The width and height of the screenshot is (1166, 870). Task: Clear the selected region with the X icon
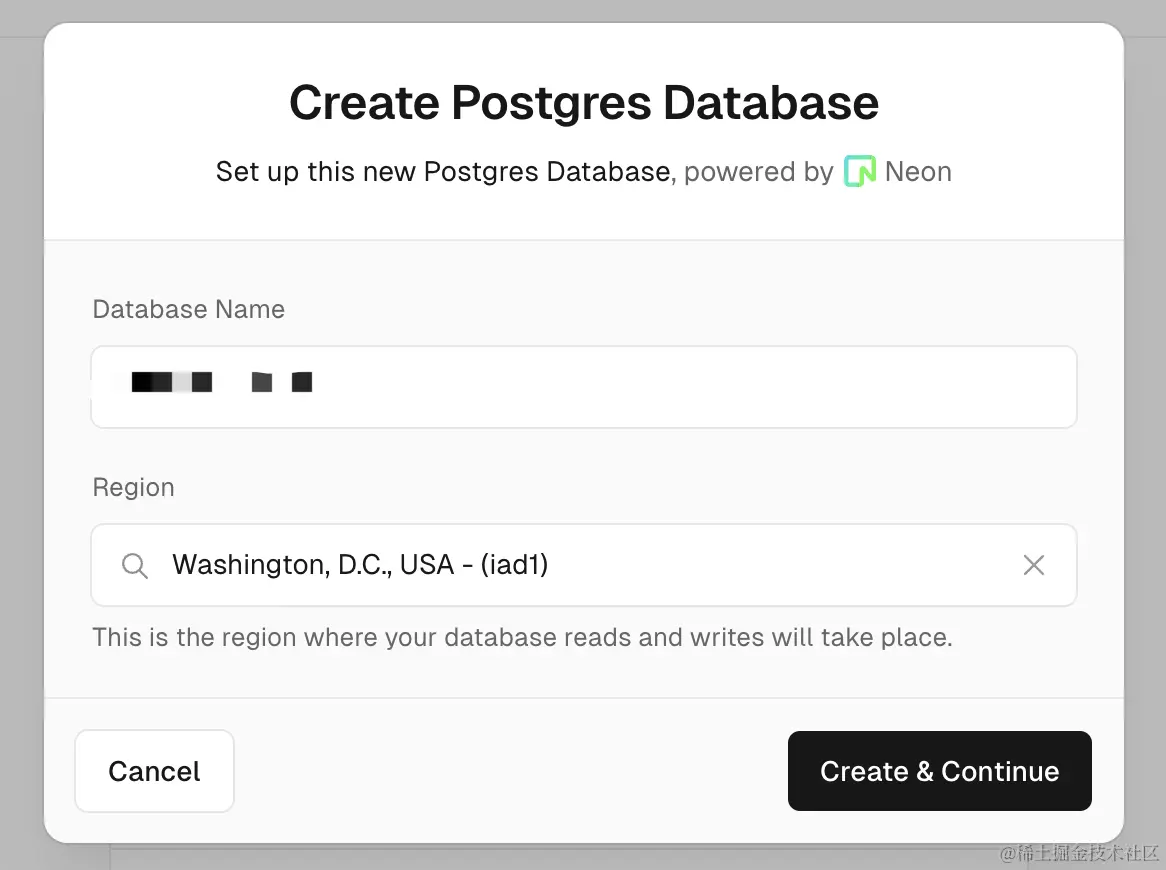coord(1034,566)
